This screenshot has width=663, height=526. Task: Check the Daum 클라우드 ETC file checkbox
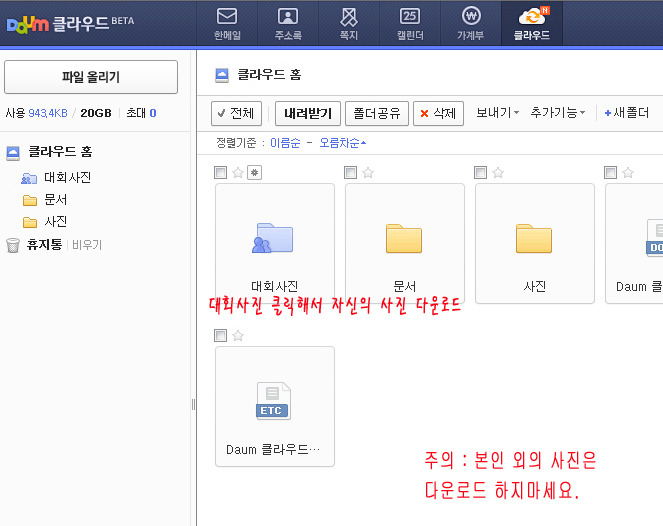pos(221,336)
